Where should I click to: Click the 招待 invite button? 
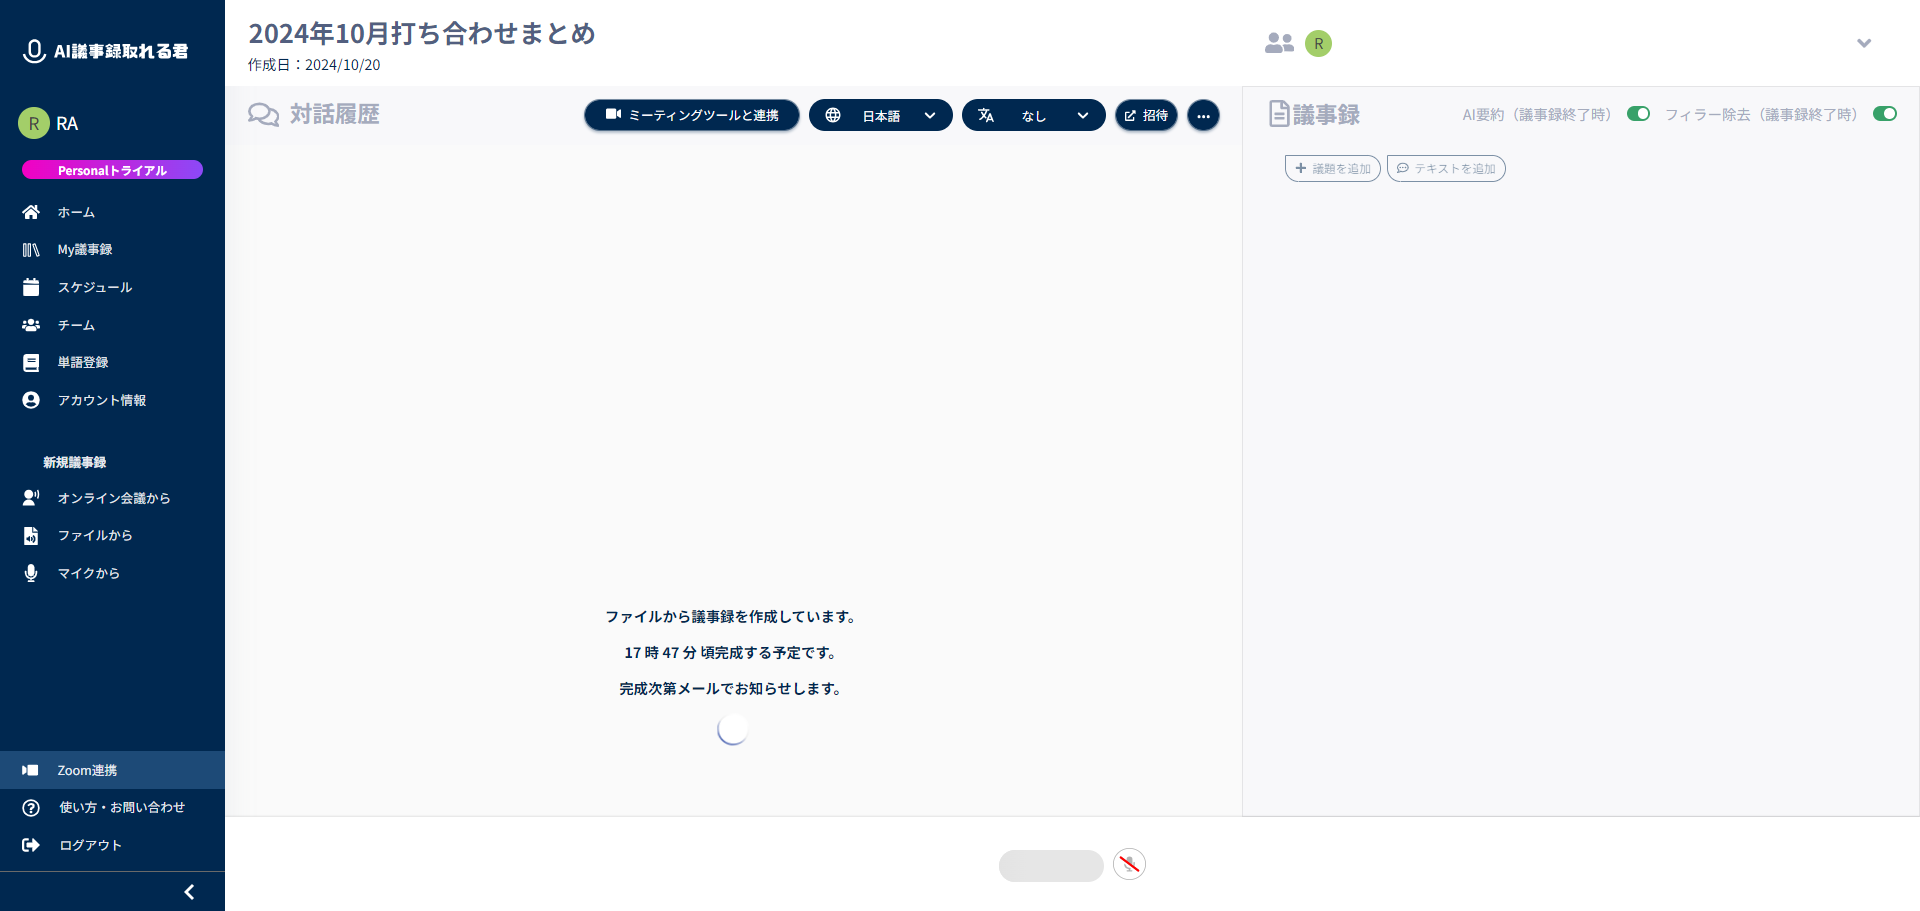(1146, 116)
